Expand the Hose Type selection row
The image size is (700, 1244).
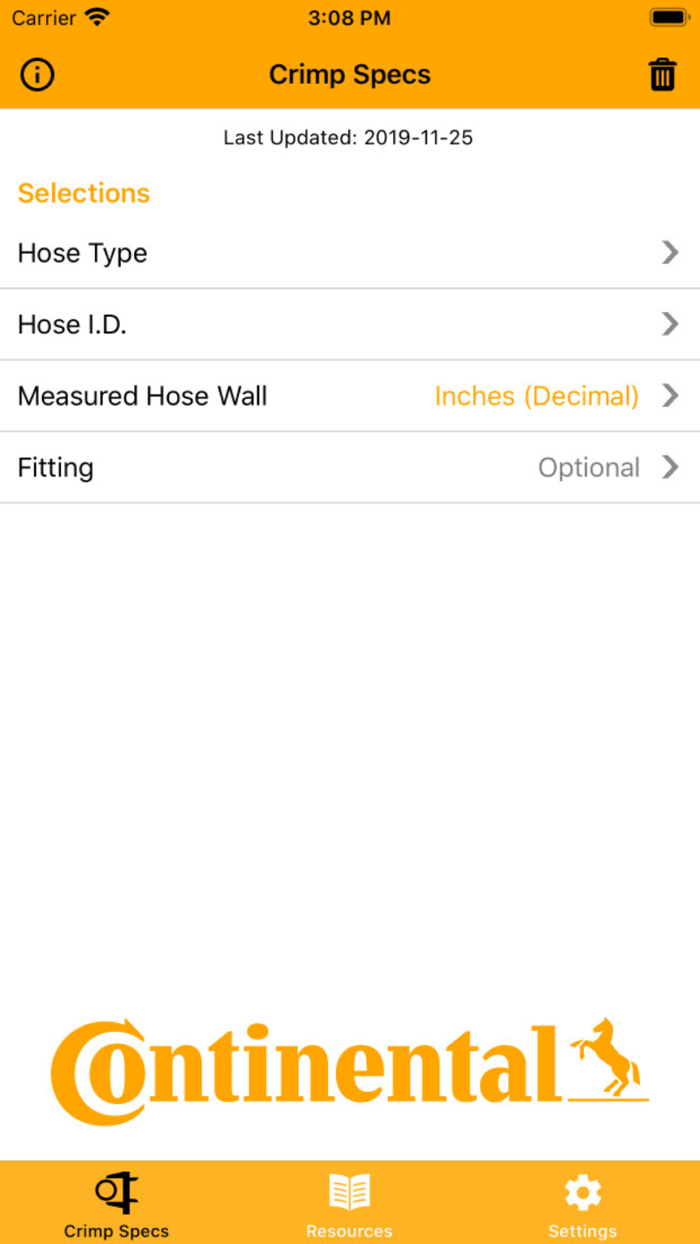click(x=350, y=253)
